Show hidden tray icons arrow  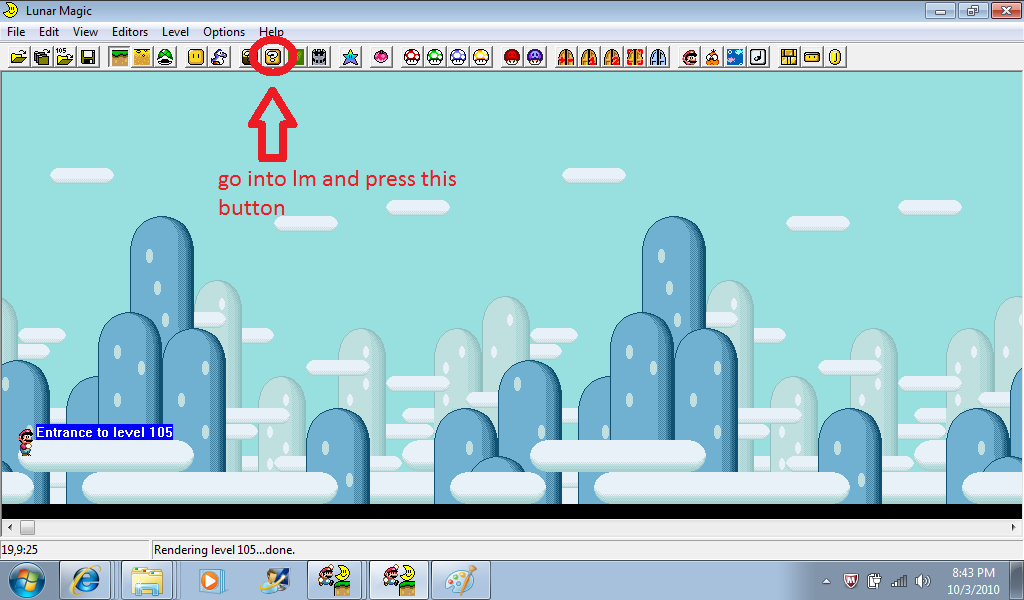pos(826,581)
